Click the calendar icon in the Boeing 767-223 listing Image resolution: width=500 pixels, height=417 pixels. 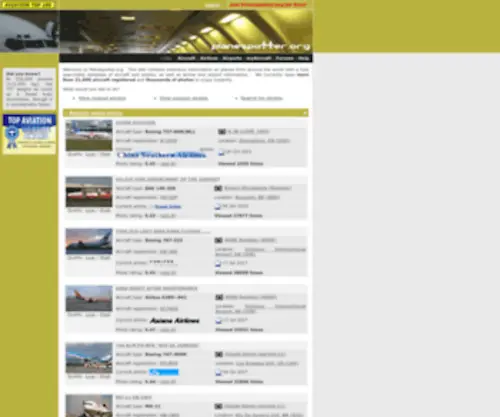pyautogui.click(x=218, y=264)
